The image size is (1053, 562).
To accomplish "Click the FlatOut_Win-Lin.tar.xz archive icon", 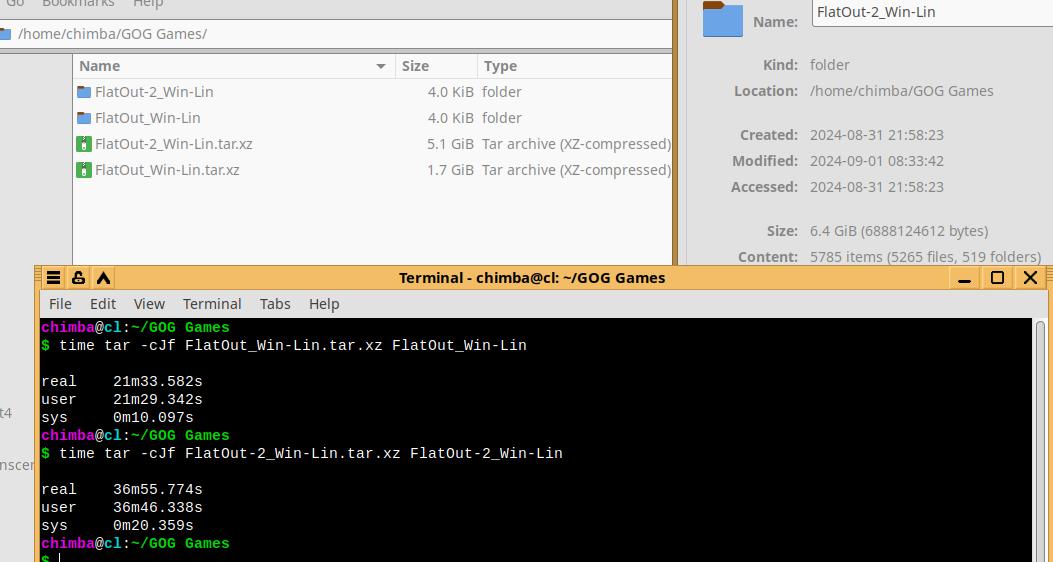I will pyautogui.click(x=83, y=170).
